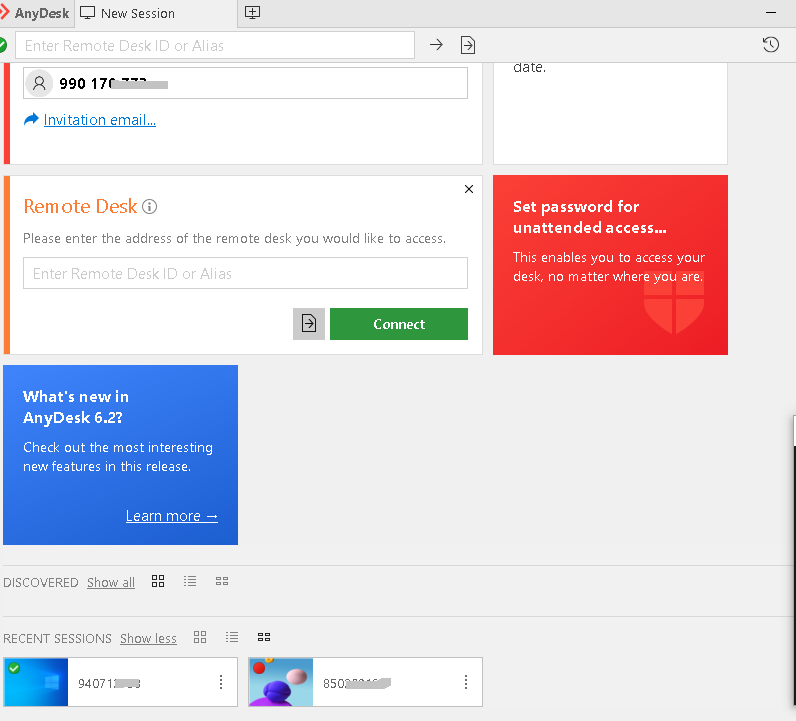Image resolution: width=796 pixels, height=721 pixels.
Task: Open recent session thumbnail starting 850
Action: [x=281, y=682]
